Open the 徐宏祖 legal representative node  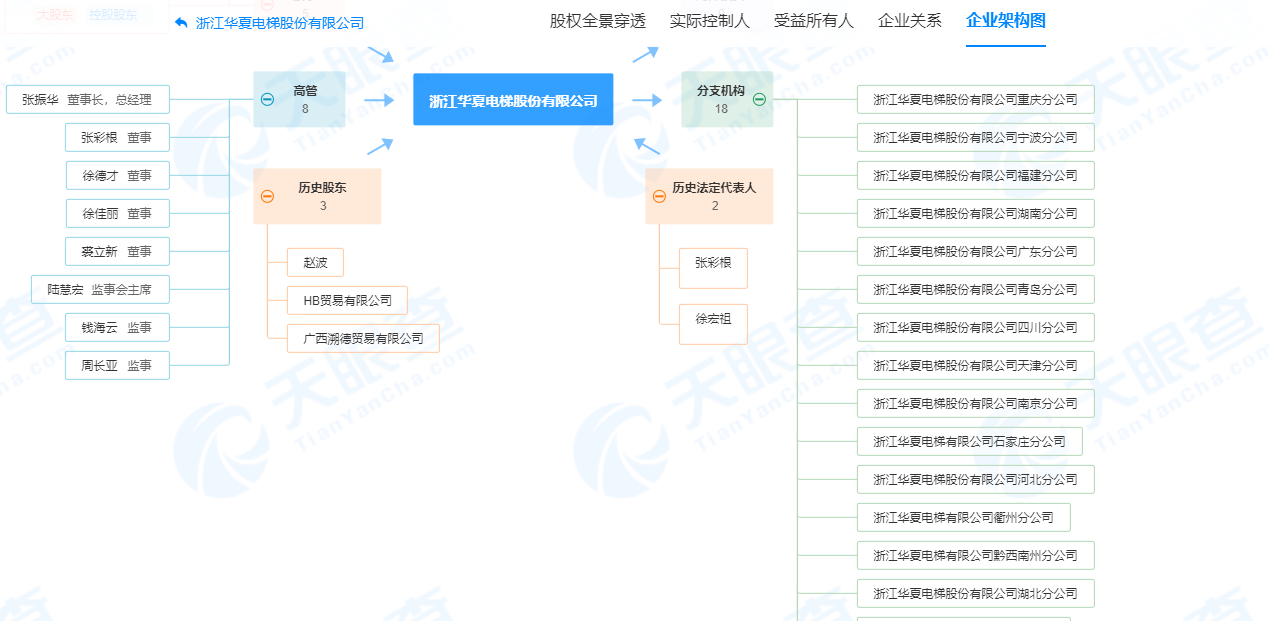(x=713, y=325)
